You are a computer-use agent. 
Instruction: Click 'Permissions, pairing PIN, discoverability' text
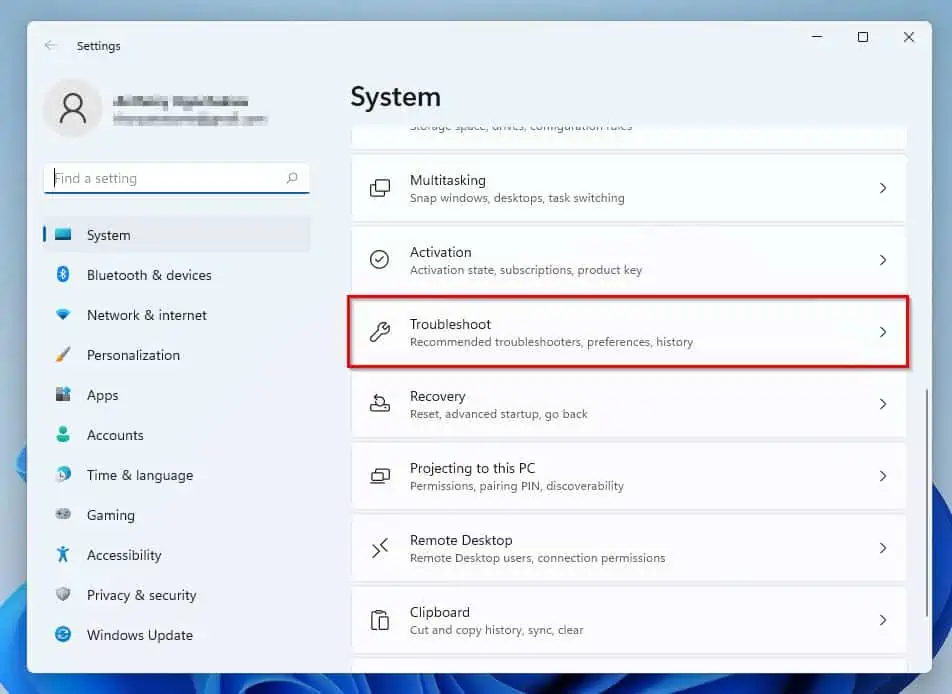click(517, 486)
